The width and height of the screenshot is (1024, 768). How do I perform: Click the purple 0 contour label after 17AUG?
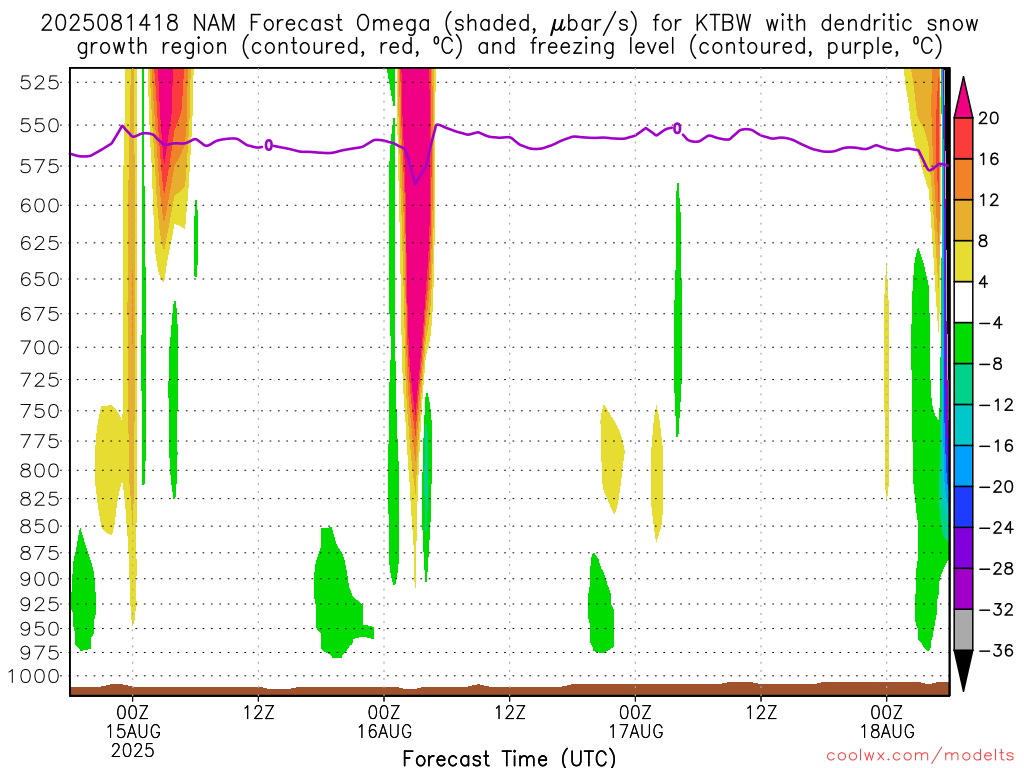[677, 129]
